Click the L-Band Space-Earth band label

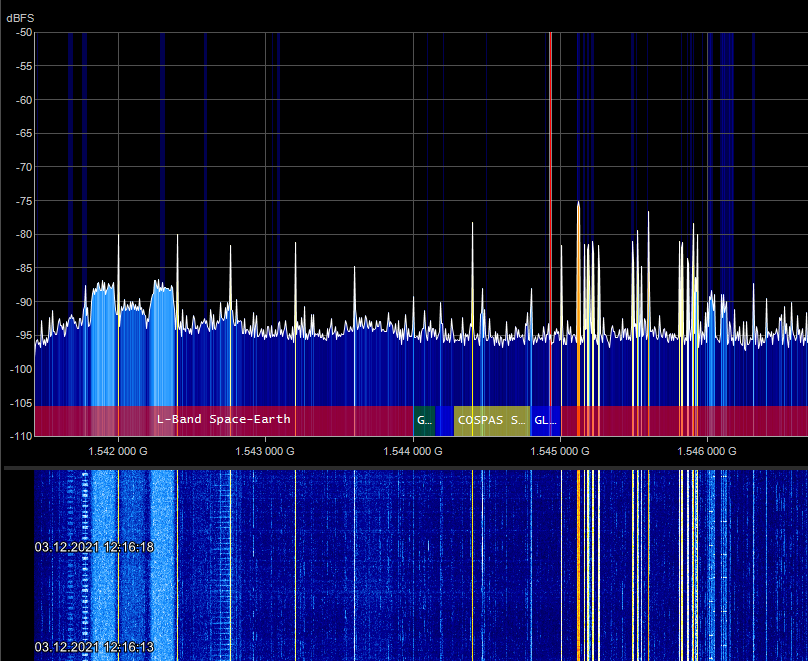pyautogui.click(x=224, y=419)
